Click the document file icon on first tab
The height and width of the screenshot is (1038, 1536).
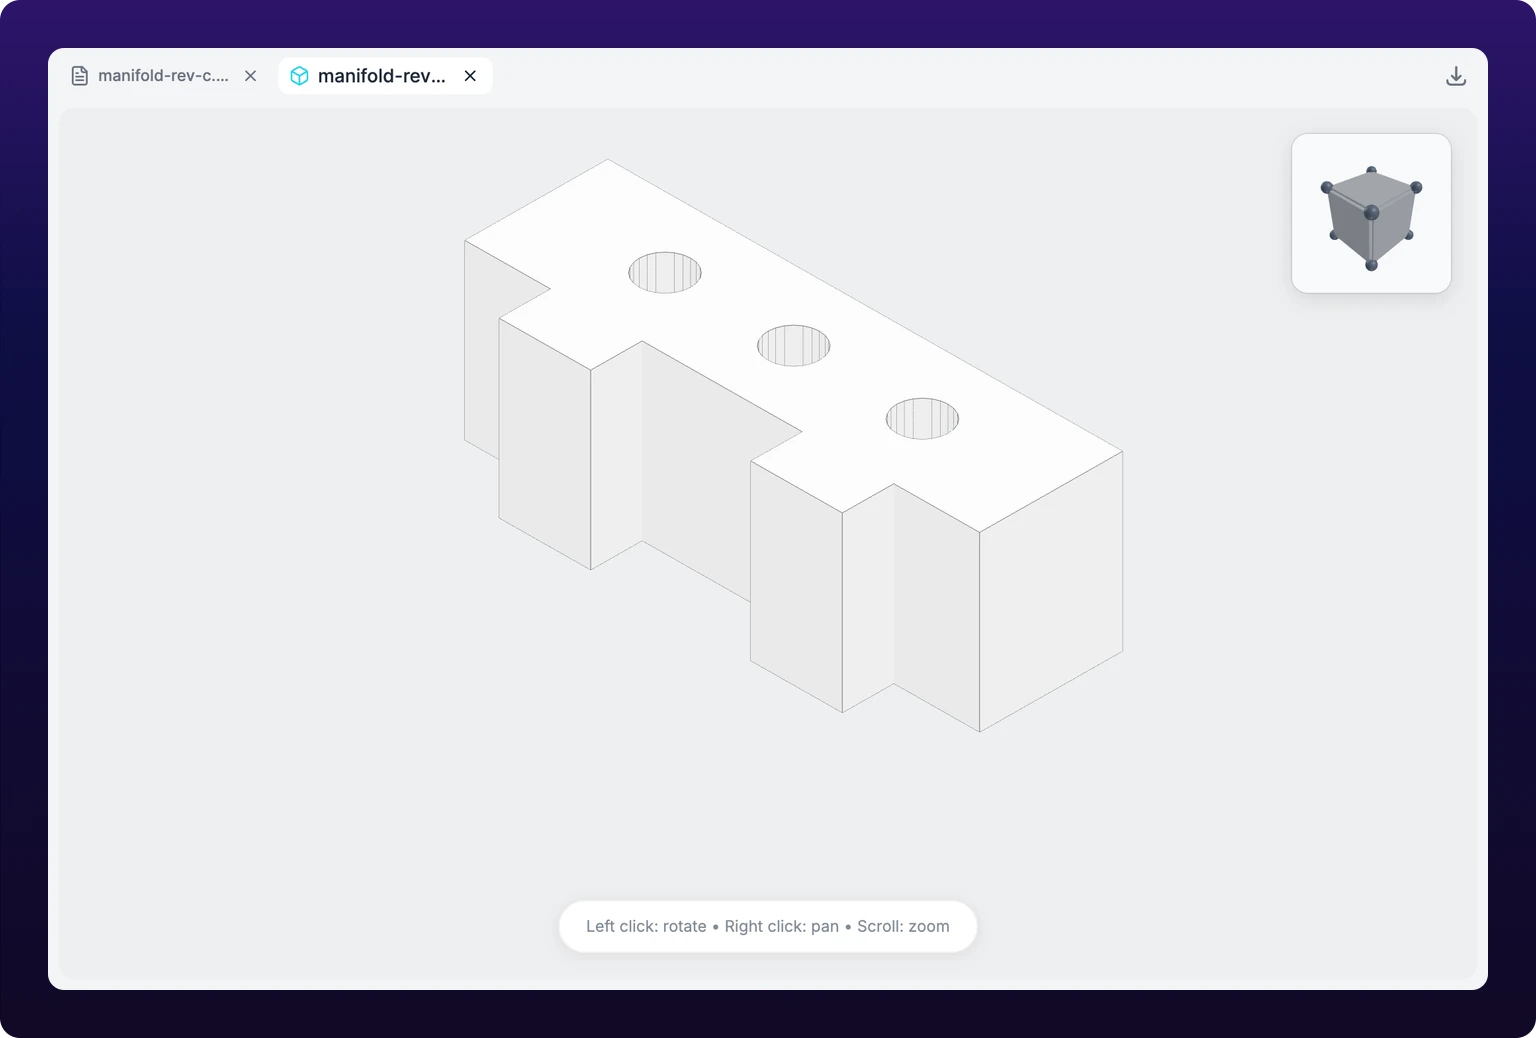(x=80, y=76)
